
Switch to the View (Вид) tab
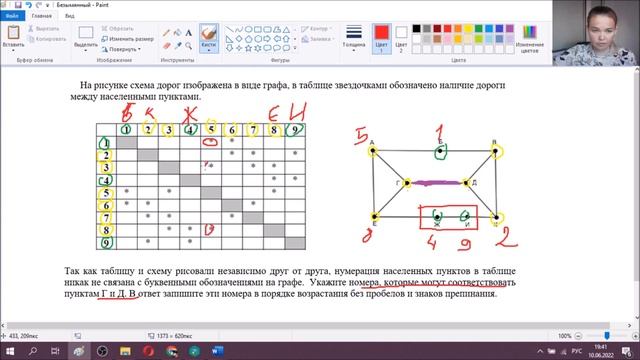point(70,16)
